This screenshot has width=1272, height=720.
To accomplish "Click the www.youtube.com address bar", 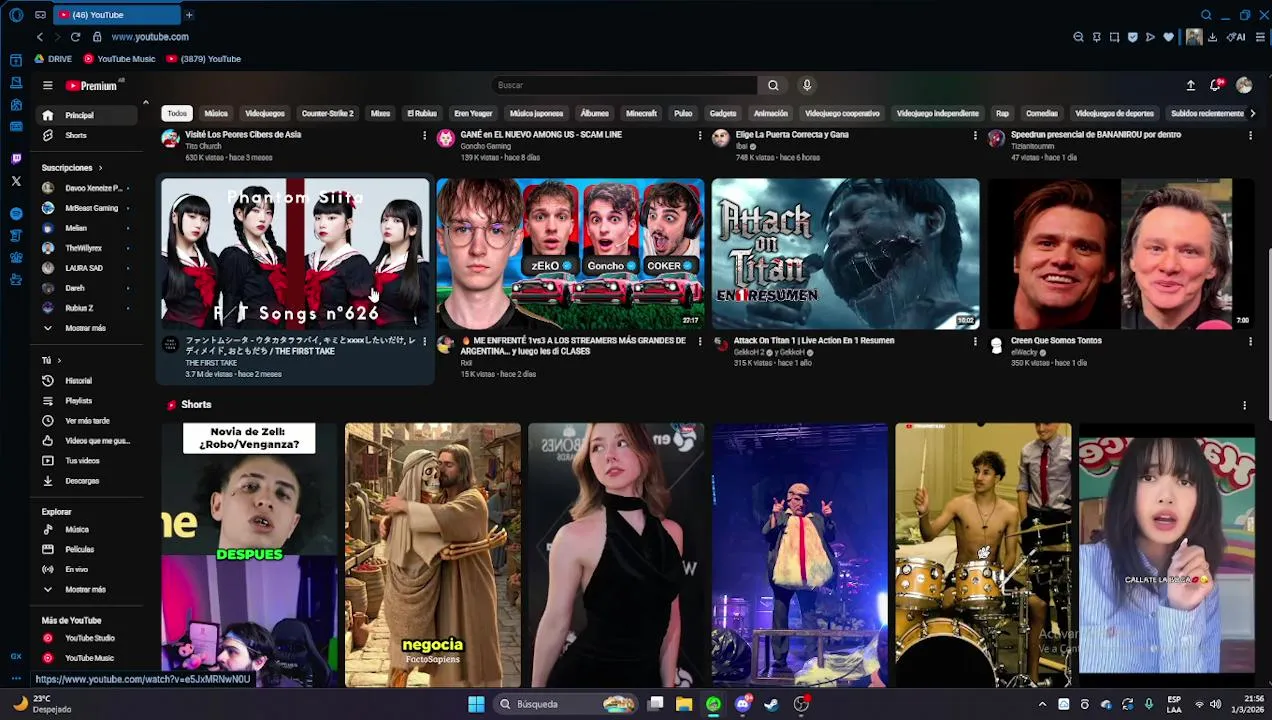I will coord(150,37).
